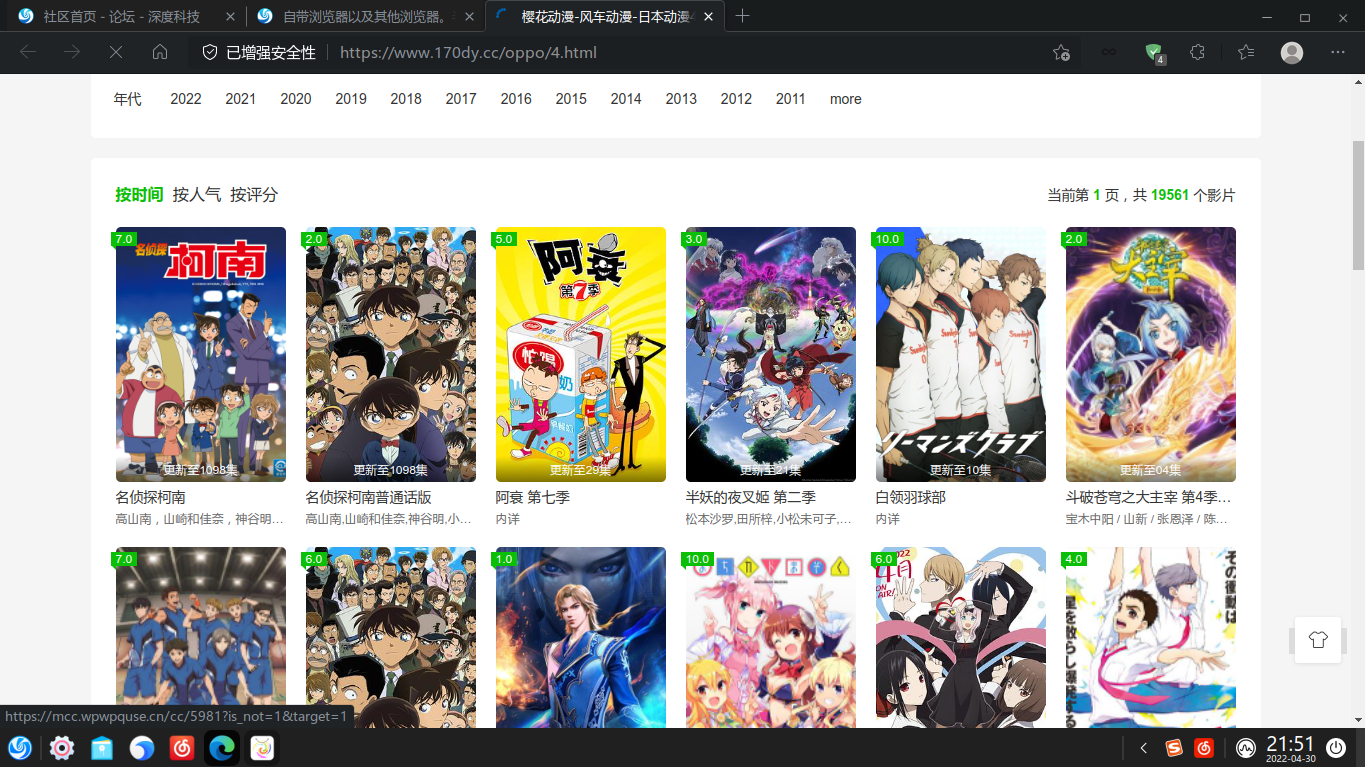Close the 樱花动漫 tab

709,17
